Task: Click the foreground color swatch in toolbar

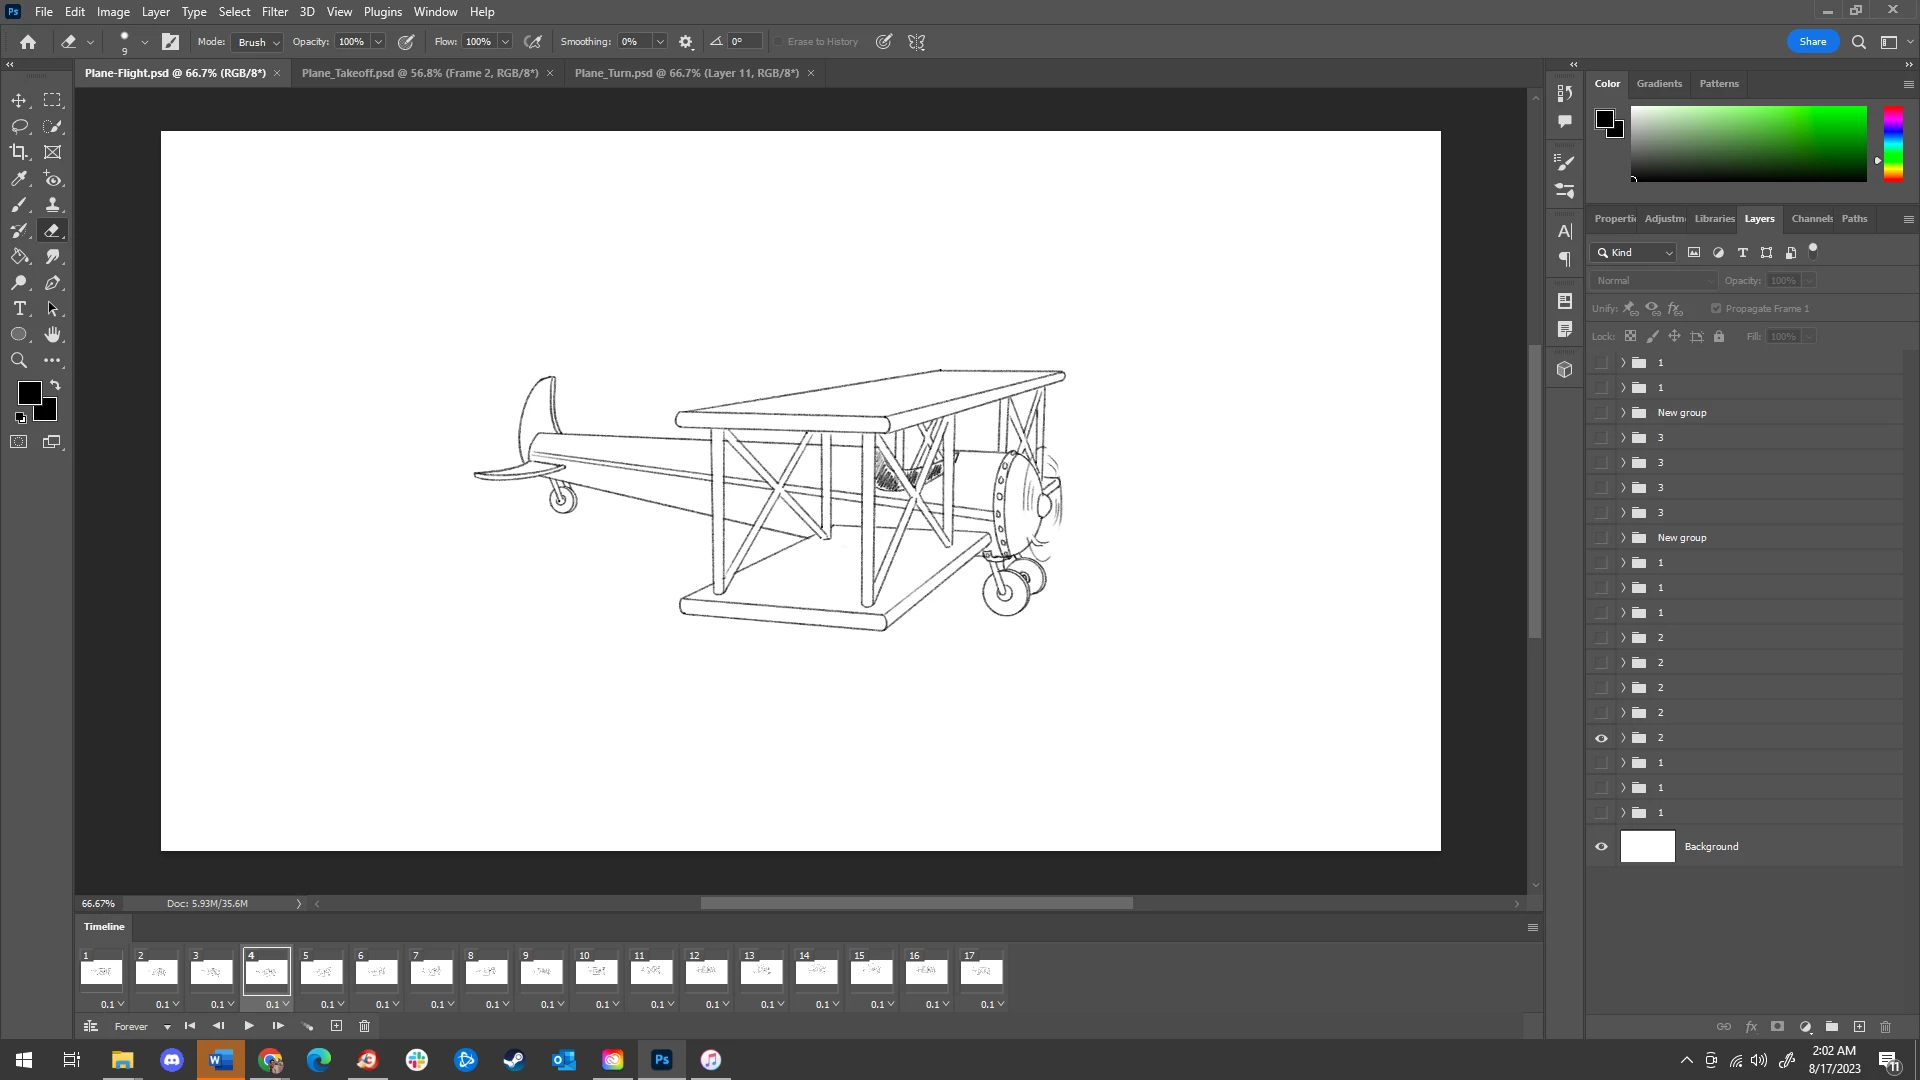Action: click(29, 393)
